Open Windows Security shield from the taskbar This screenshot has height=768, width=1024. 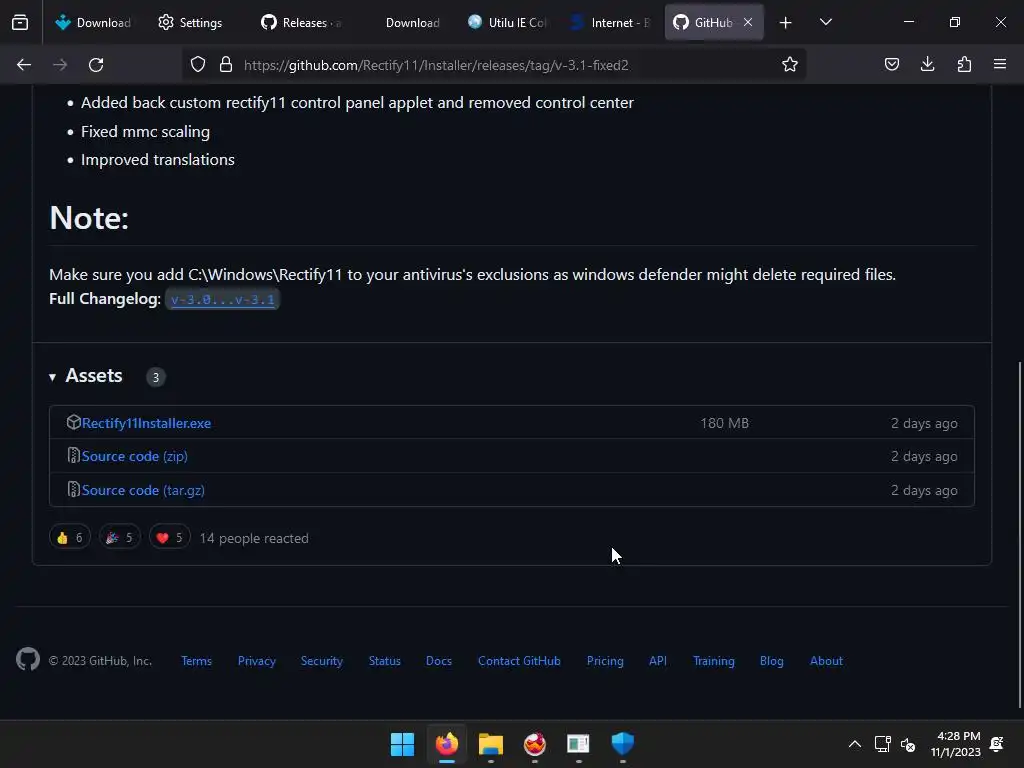(622, 744)
